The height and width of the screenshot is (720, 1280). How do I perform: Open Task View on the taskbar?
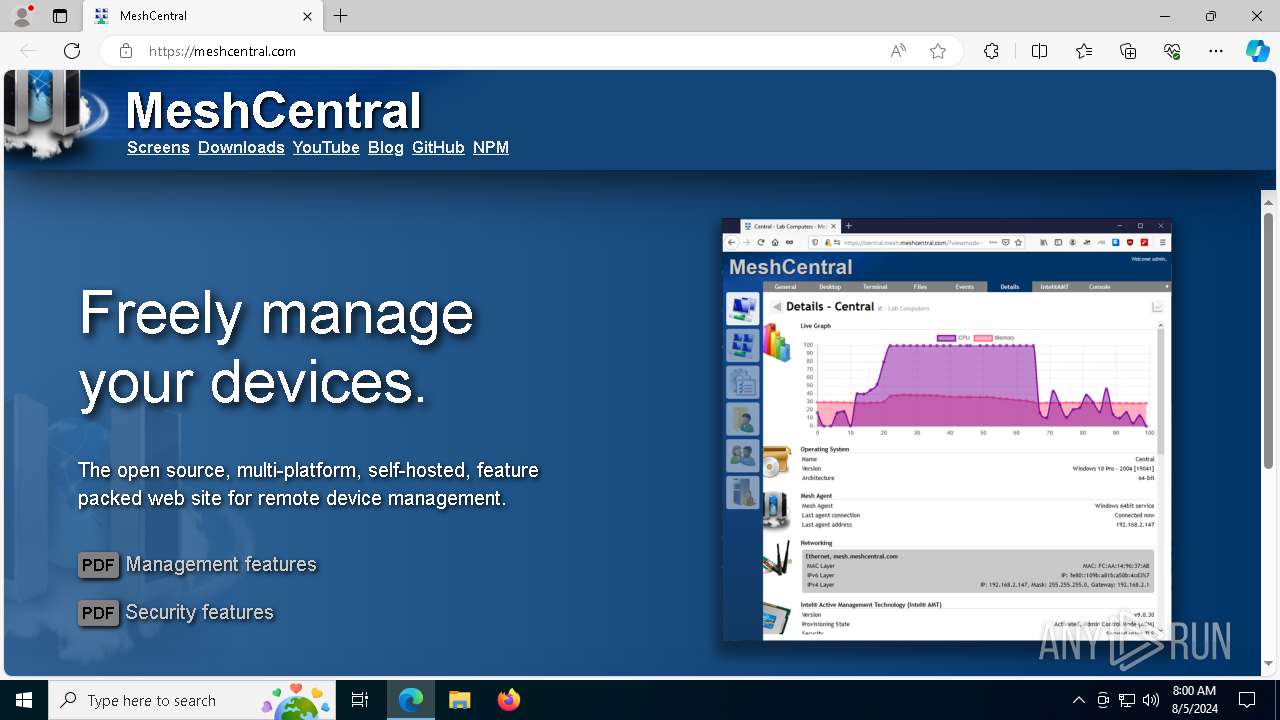coord(360,700)
